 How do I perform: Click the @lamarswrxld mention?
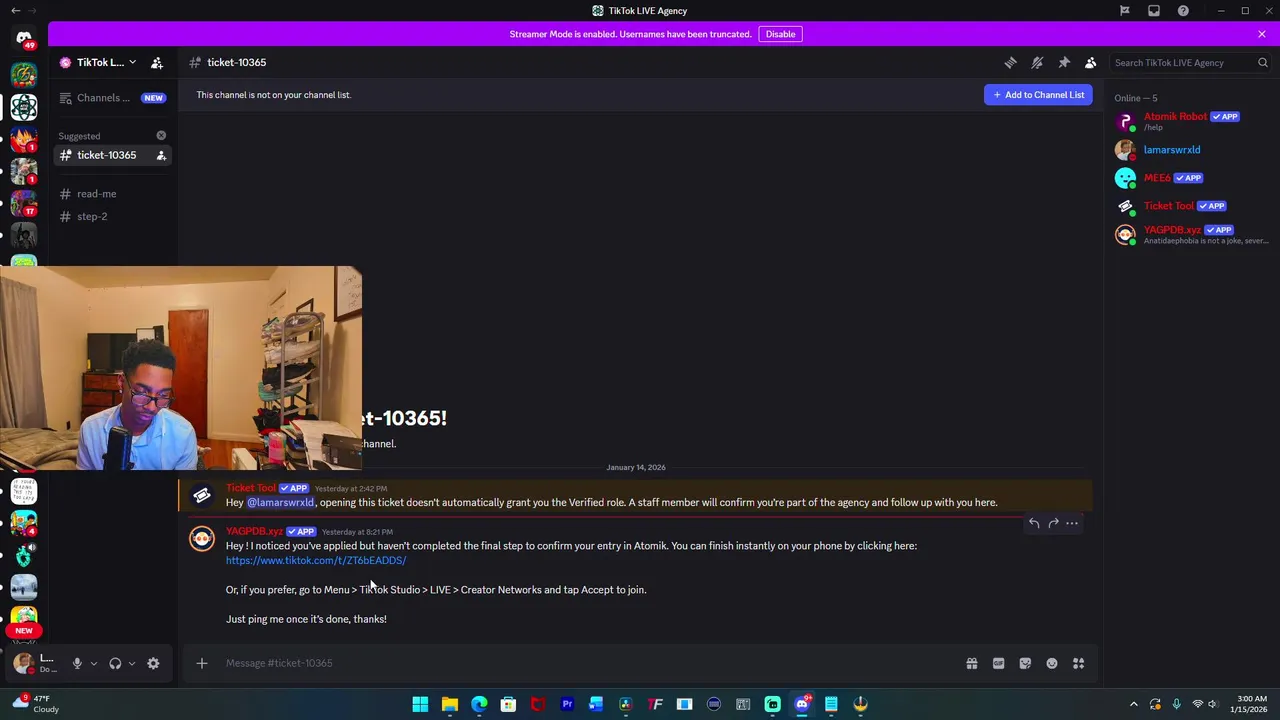pyautogui.click(x=280, y=503)
